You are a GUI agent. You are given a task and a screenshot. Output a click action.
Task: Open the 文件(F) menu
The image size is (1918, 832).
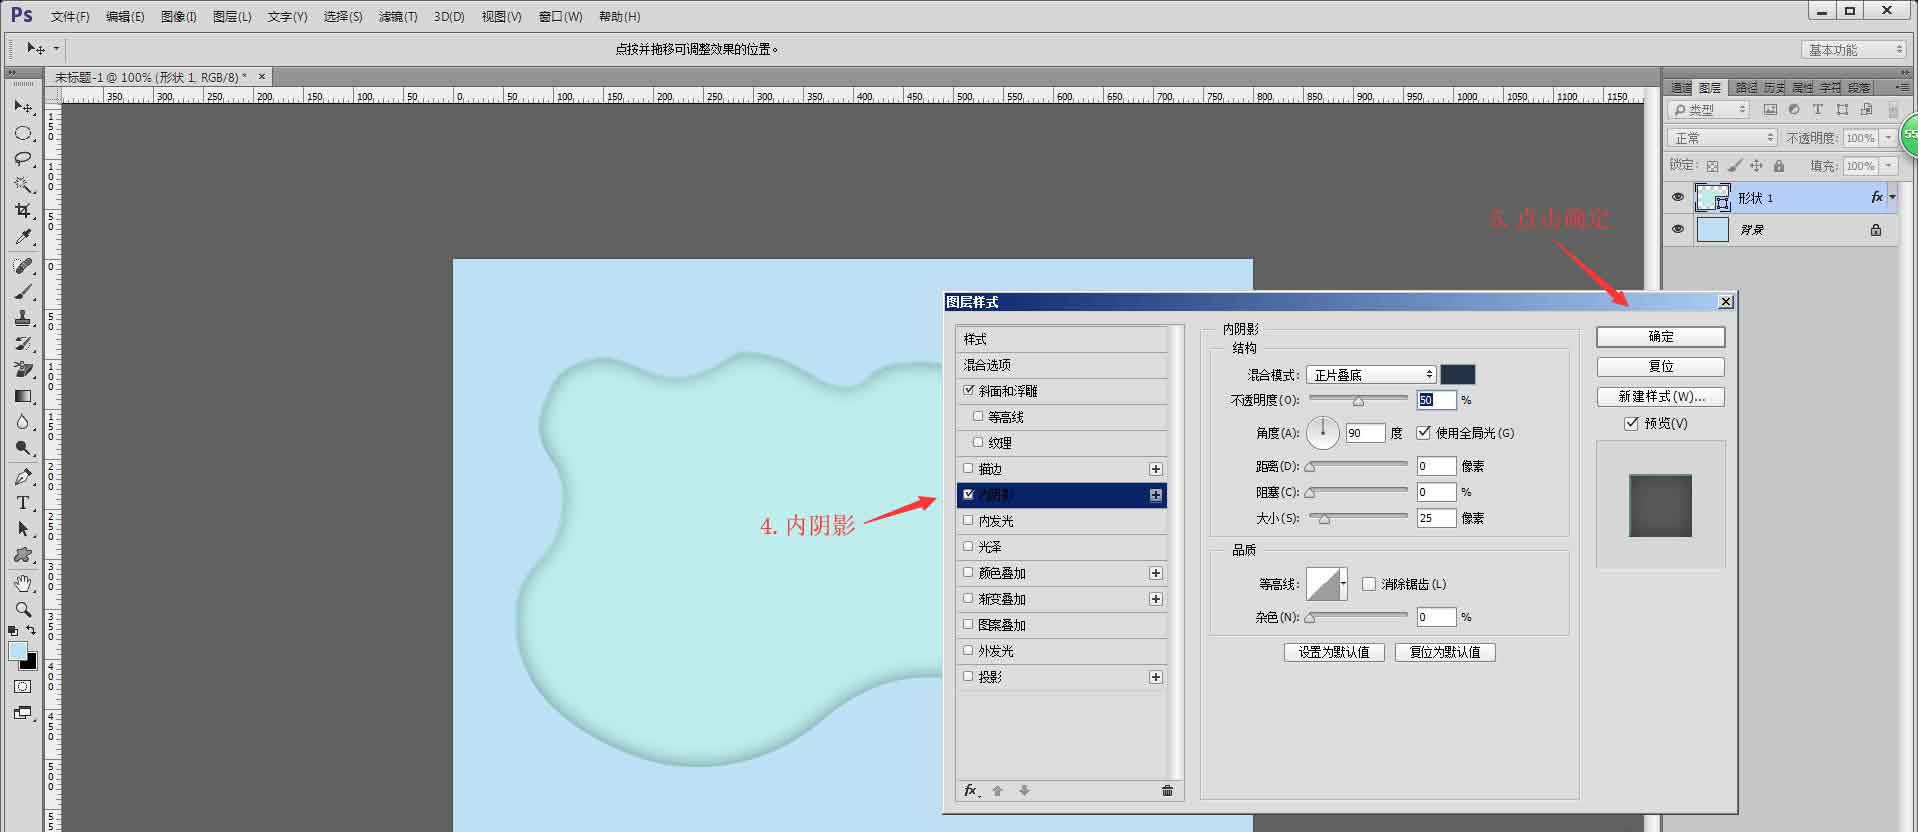coord(70,17)
